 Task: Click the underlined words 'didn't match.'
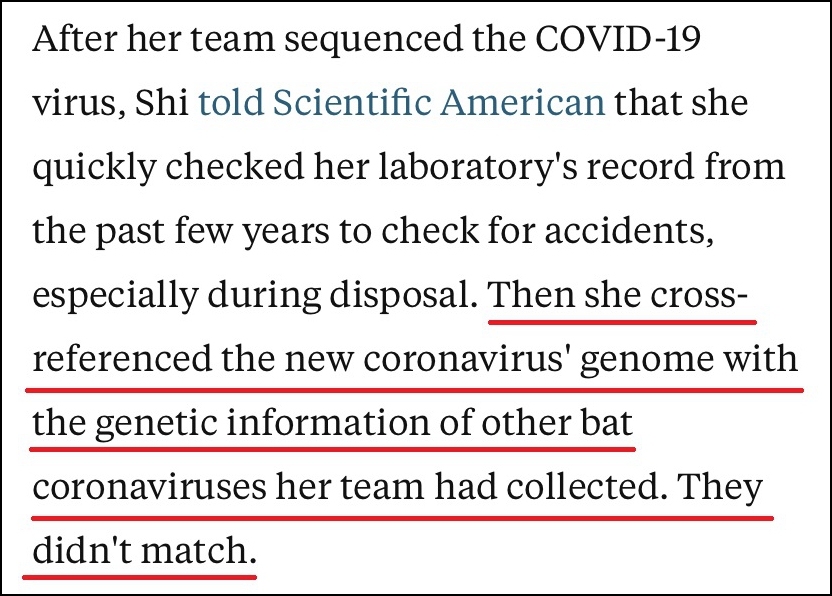[145, 550]
